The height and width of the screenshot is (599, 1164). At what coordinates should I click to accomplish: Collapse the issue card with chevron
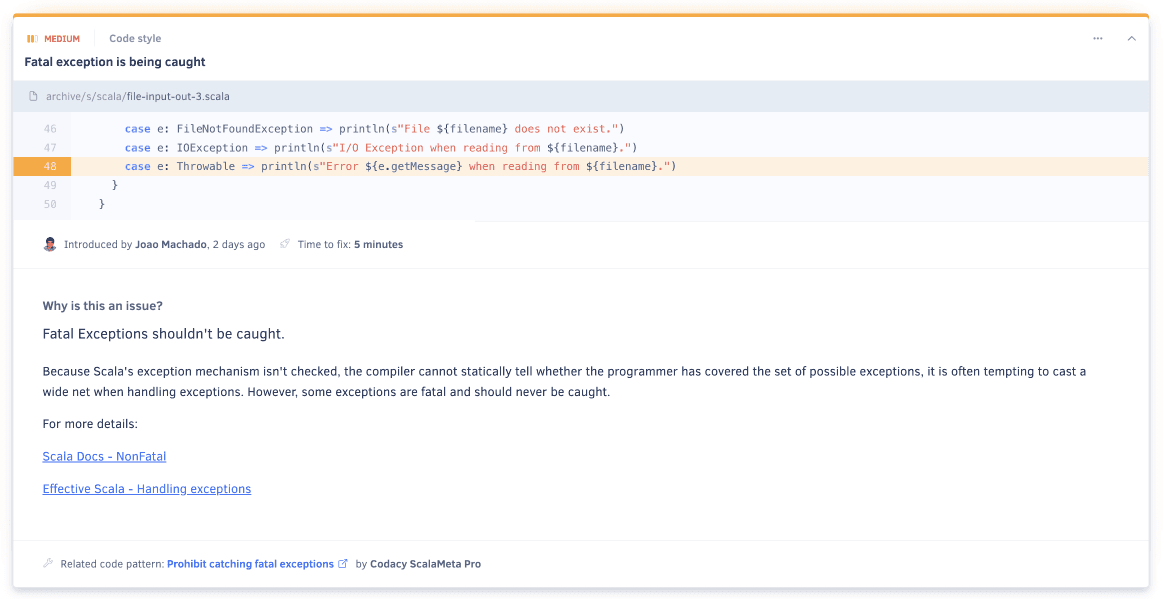pos(1132,39)
